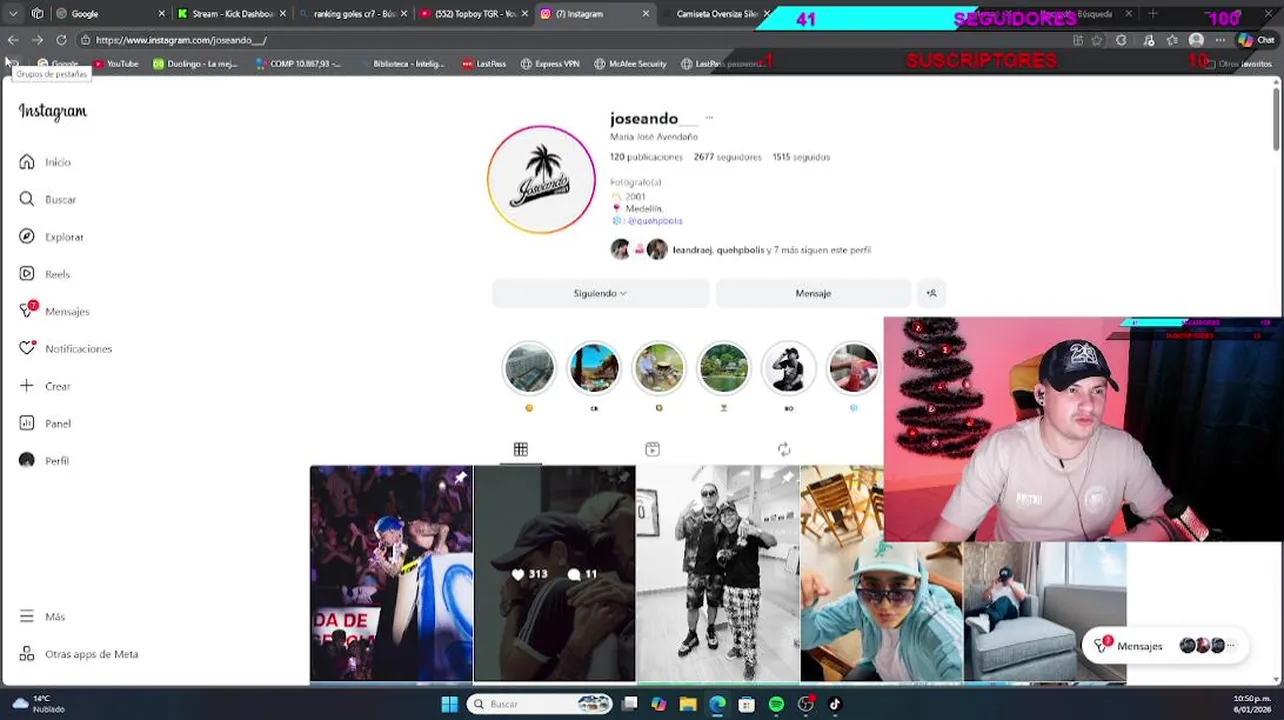Open Microsoft Store from taskbar
The image size is (1284, 720).
pyautogui.click(x=746, y=704)
